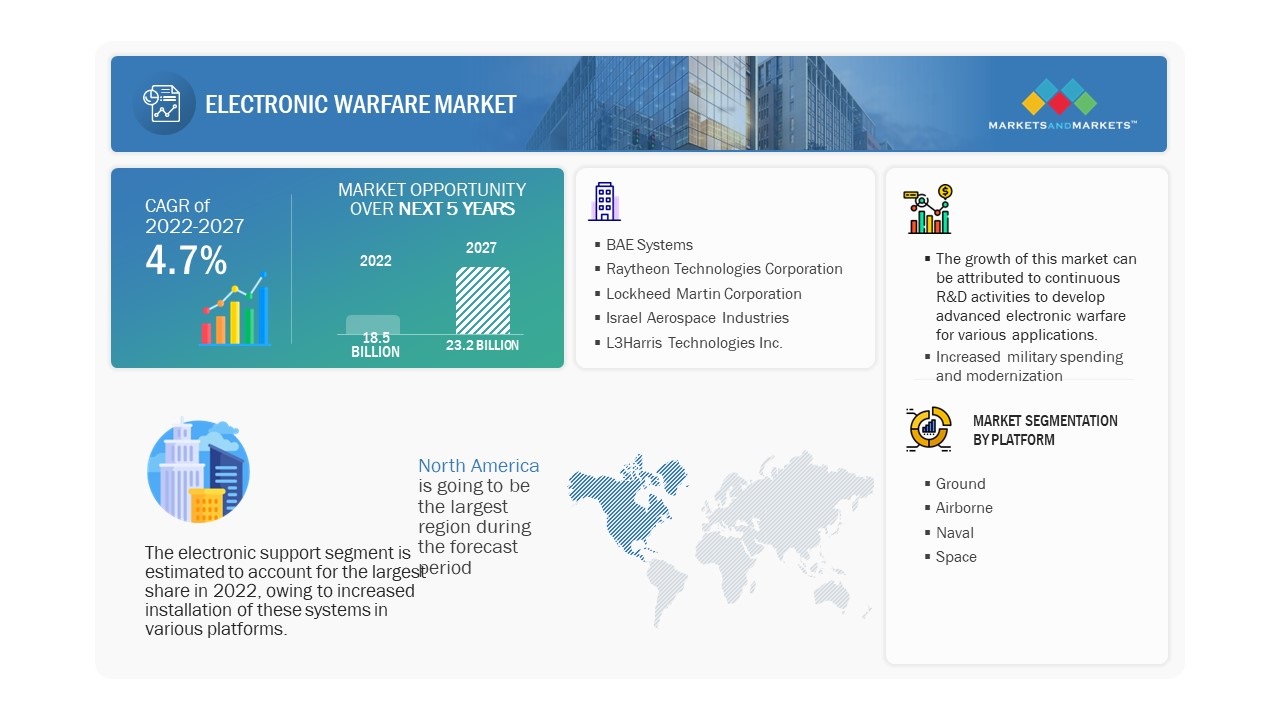Click the purple building companies icon
The height and width of the screenshot is (720, 1280).
pyautogui.click(x=604, y=201)
